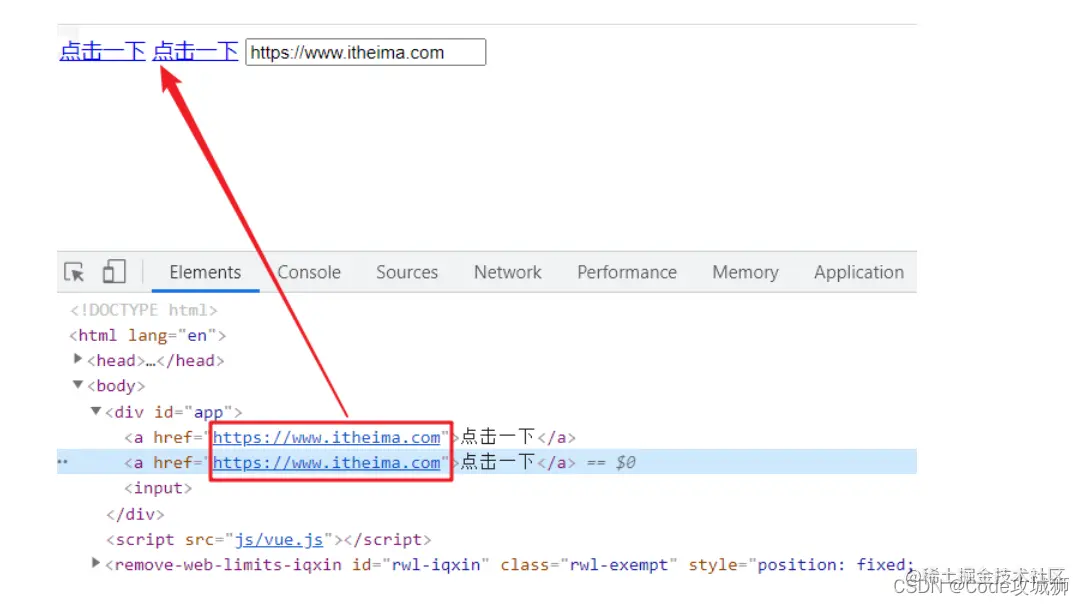Select the script src tag row
The image size is (1084, 605).
(268, 540)
